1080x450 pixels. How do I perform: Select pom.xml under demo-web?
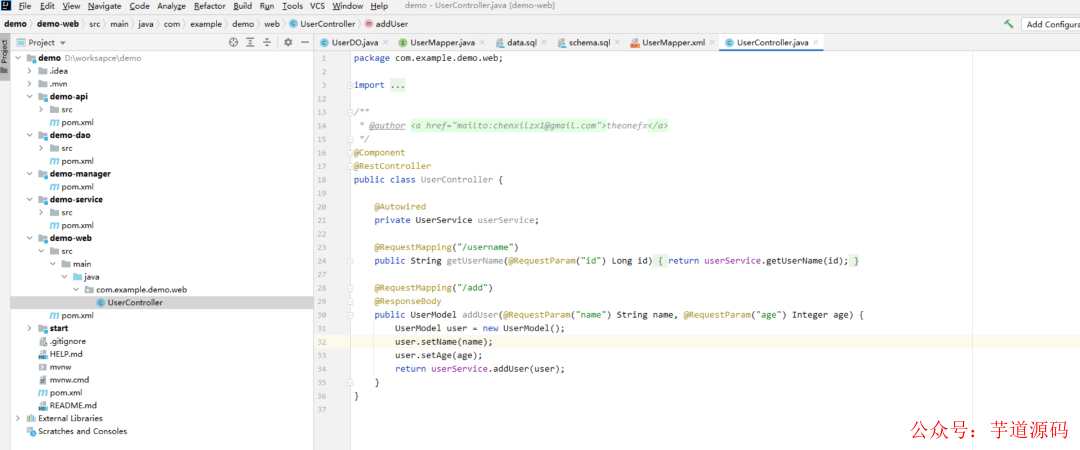click(76, 316)
